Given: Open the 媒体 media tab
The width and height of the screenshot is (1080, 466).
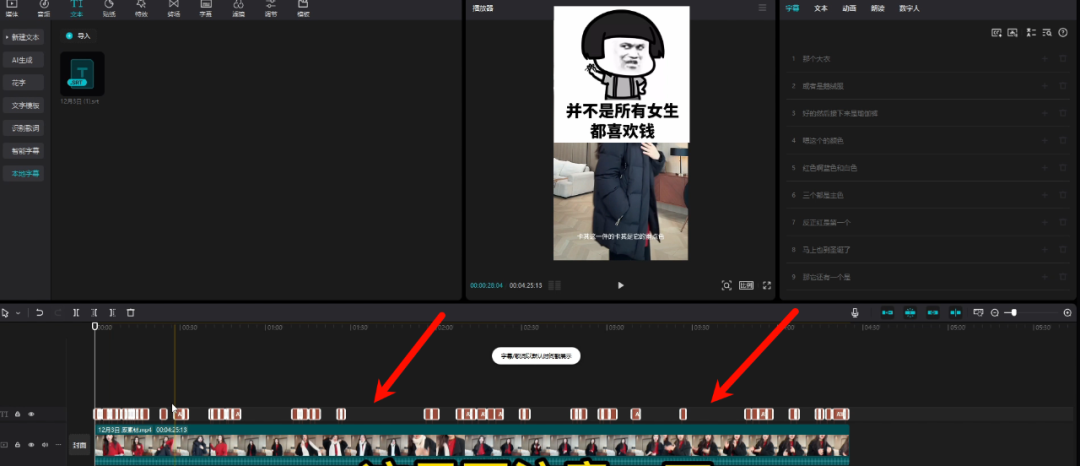Looking at the screenshot, I should 12,8.
